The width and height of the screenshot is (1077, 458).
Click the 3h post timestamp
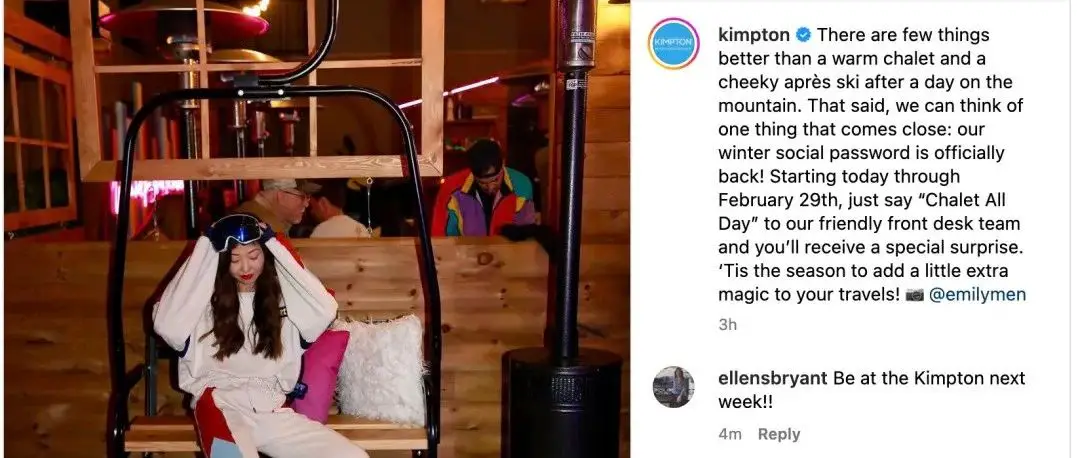(727, 324)
